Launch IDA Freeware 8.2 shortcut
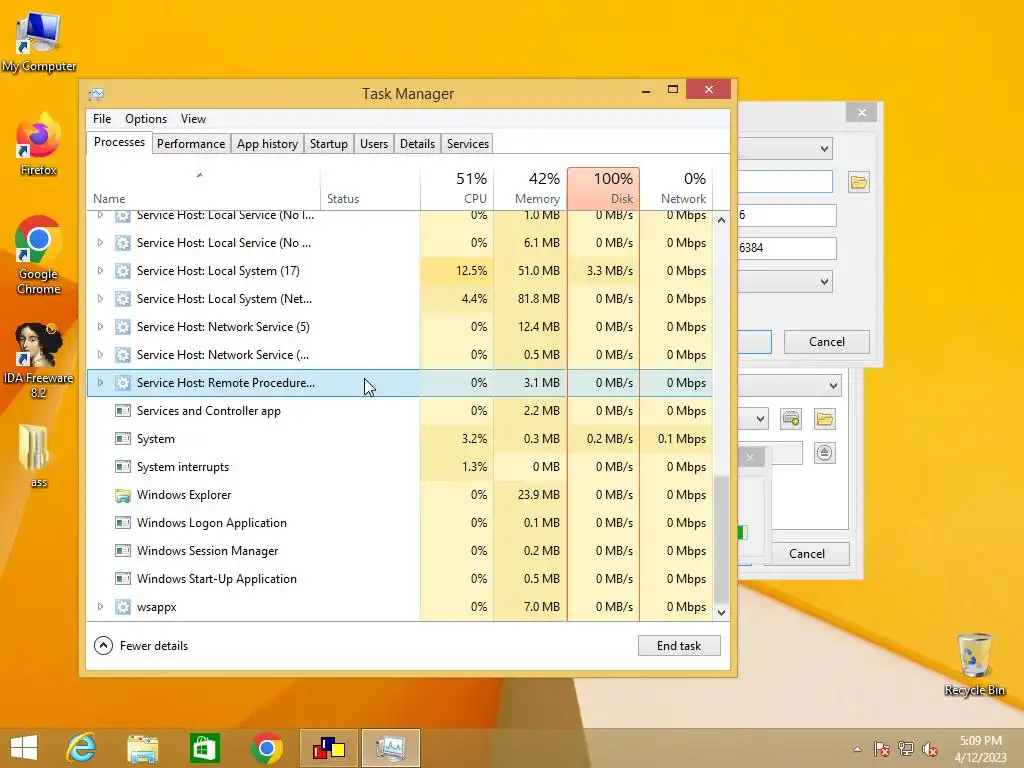This screenshot has height=768, width=1024. [39, 360]
